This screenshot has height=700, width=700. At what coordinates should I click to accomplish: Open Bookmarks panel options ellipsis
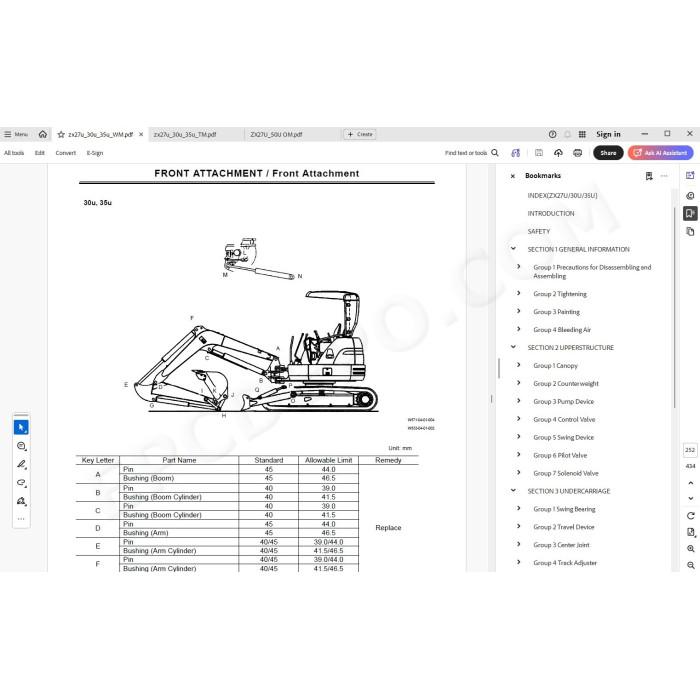coord(664,176)
